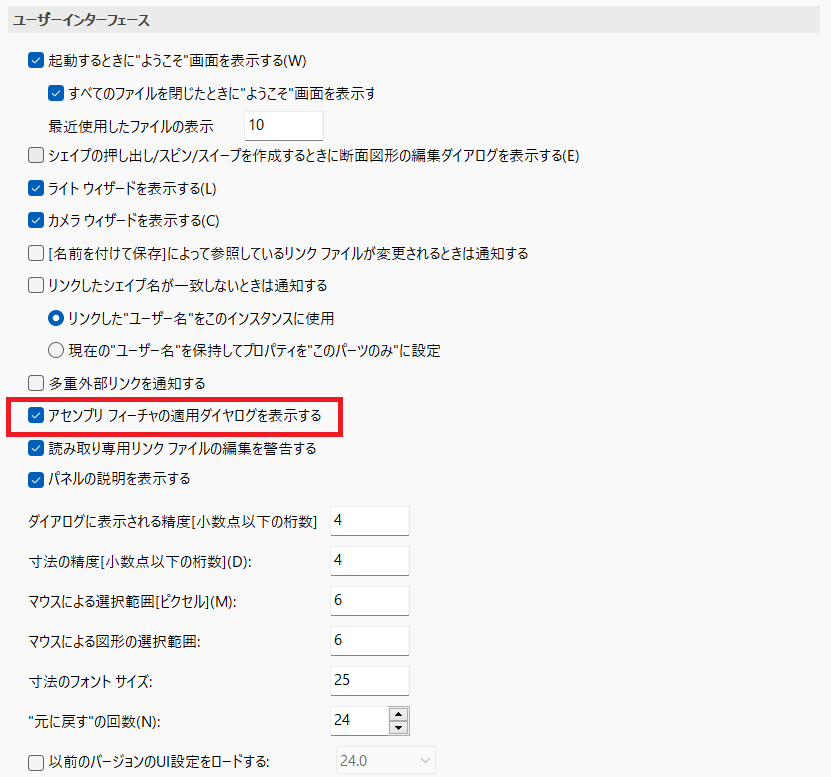The height and width of the screenshot is (777, 831).
Task: Enable notification for mismatched linked shape names
Action: click(x=35, y=285)
